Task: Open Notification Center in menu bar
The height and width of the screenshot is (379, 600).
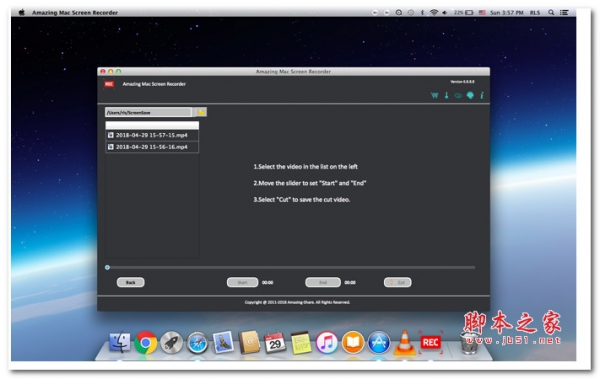Action: pyautogui.click(x=564, y=13)
